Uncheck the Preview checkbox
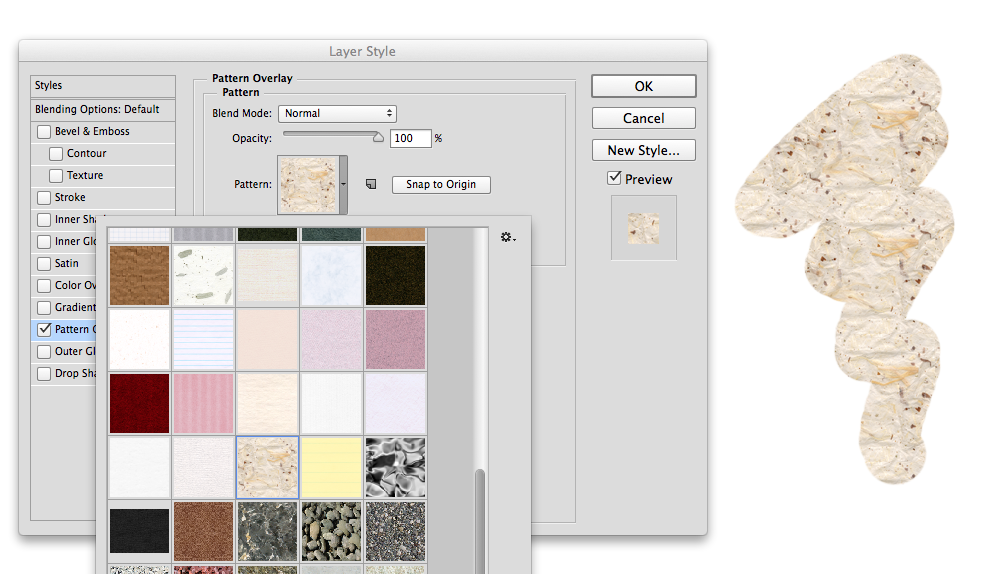Image resolution: width=990 pixels, height=574 pixels. pos(614,178)
